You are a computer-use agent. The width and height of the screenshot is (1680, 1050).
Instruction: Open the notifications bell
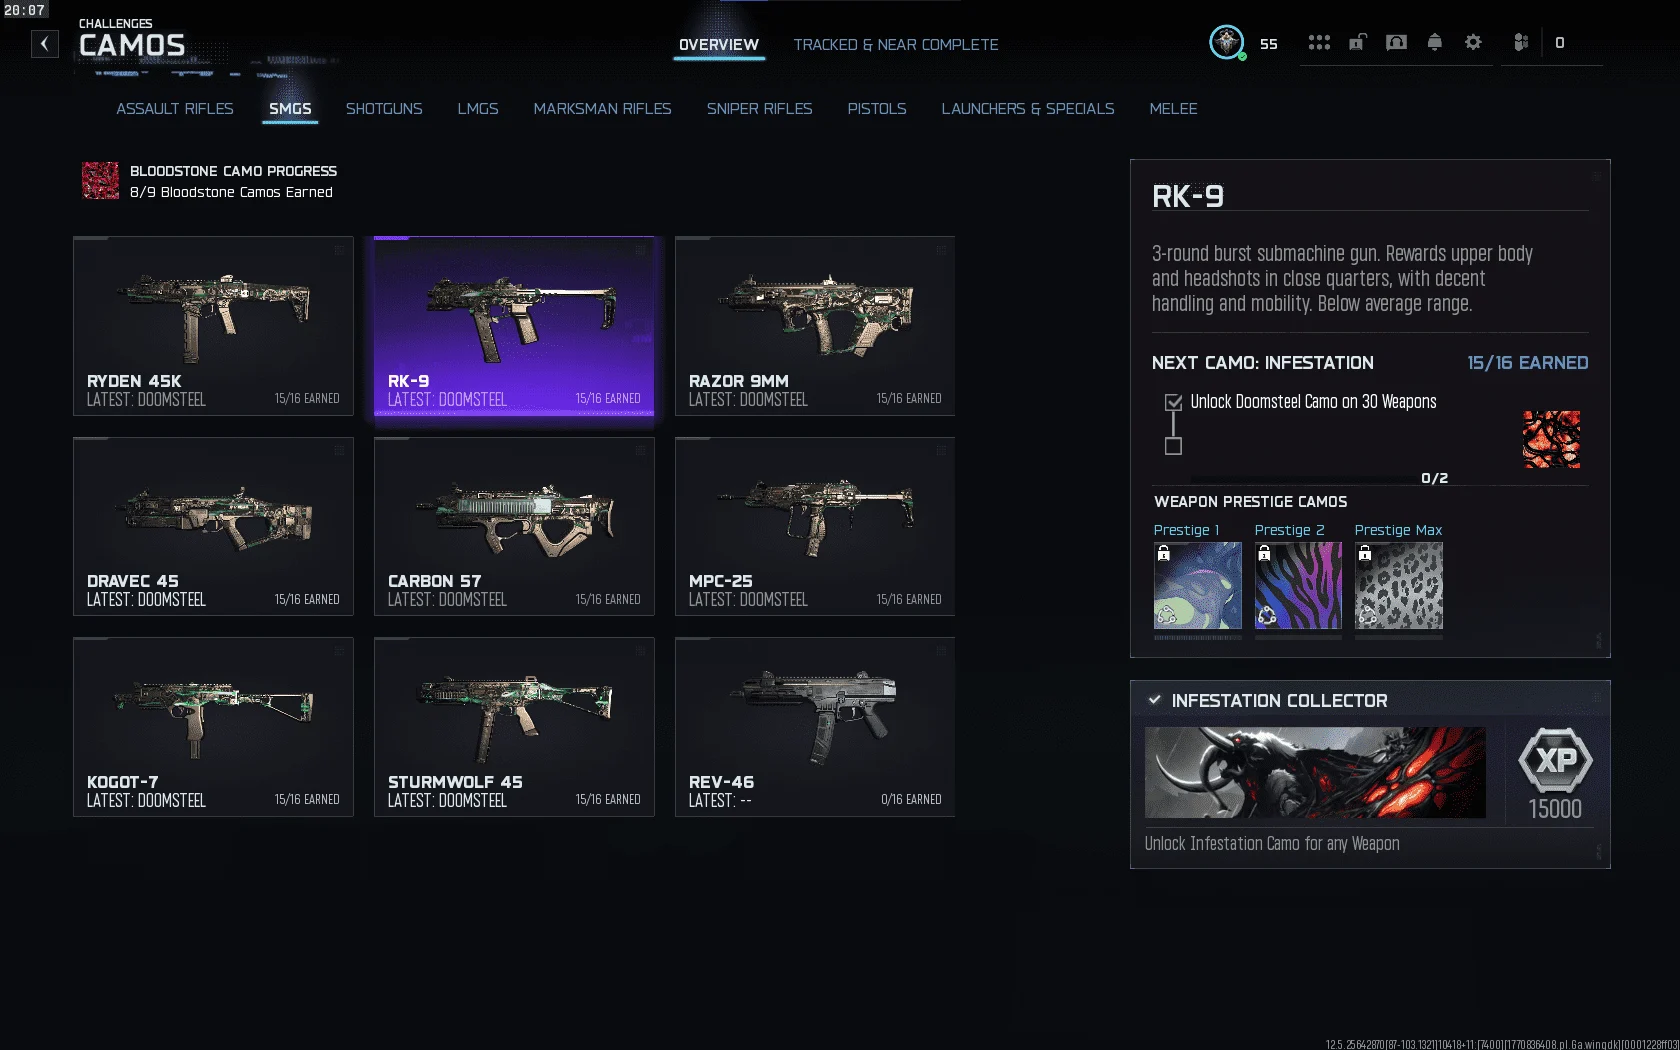click(x=1434, y=42)
